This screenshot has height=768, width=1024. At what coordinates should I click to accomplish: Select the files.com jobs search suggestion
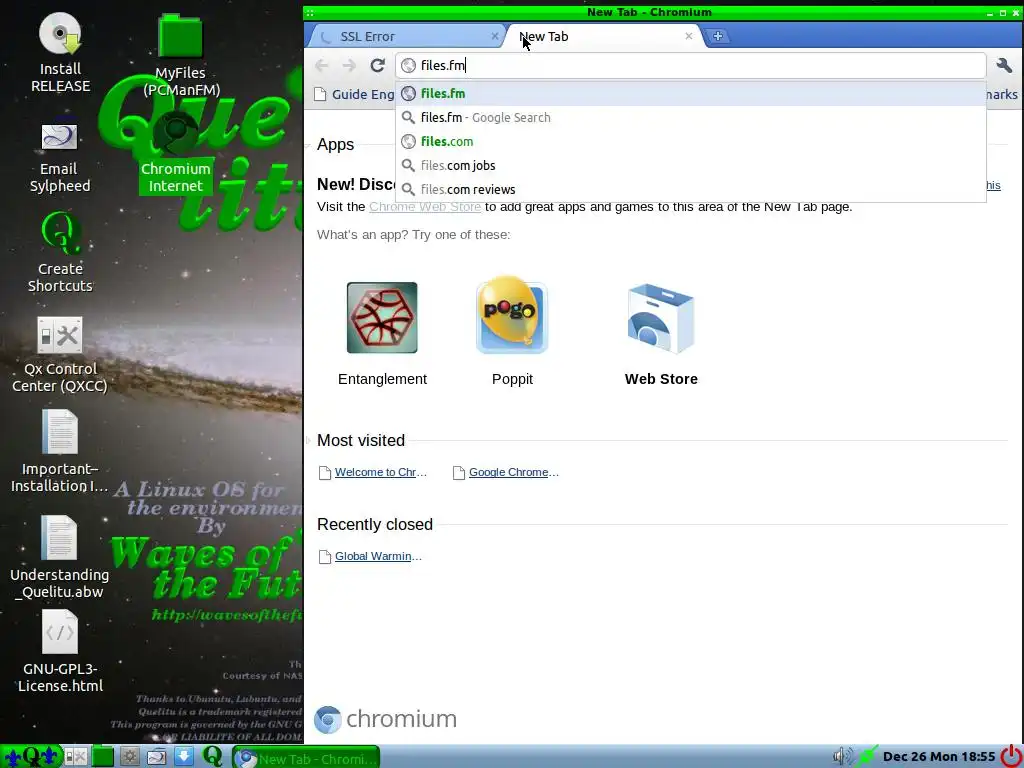pos(690,165)
